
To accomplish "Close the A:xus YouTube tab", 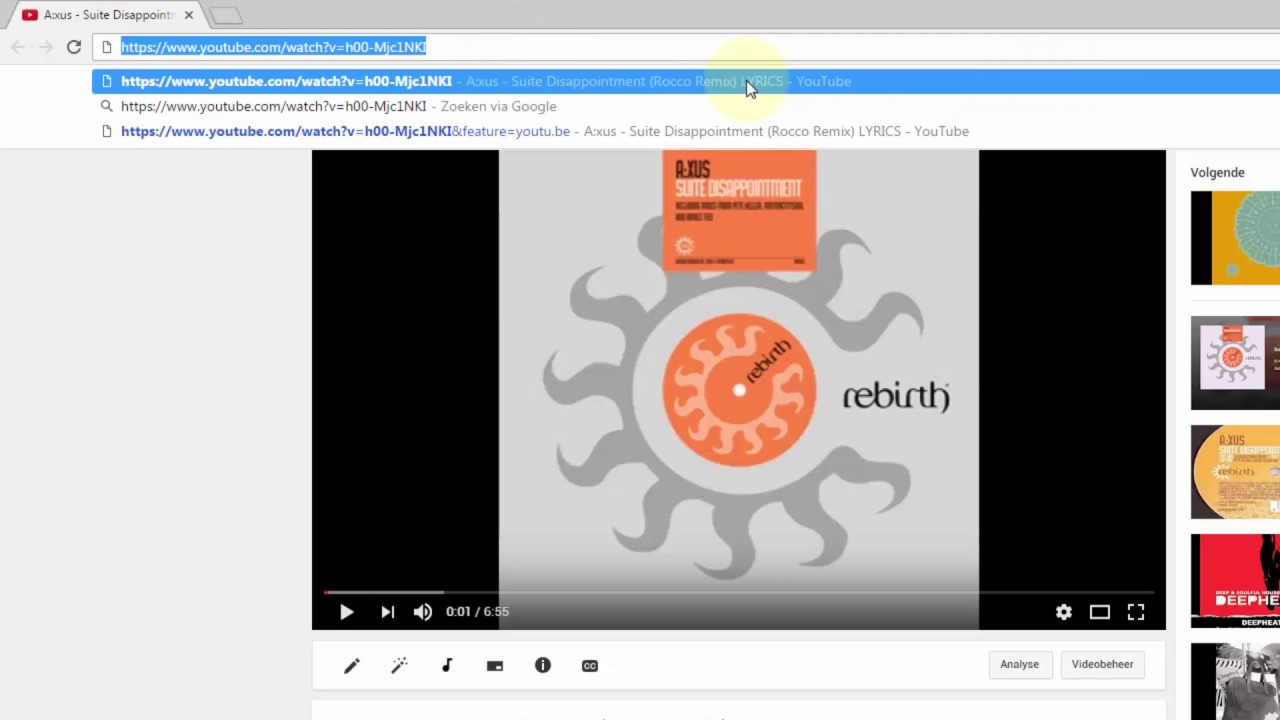I will tap(188, 15).
